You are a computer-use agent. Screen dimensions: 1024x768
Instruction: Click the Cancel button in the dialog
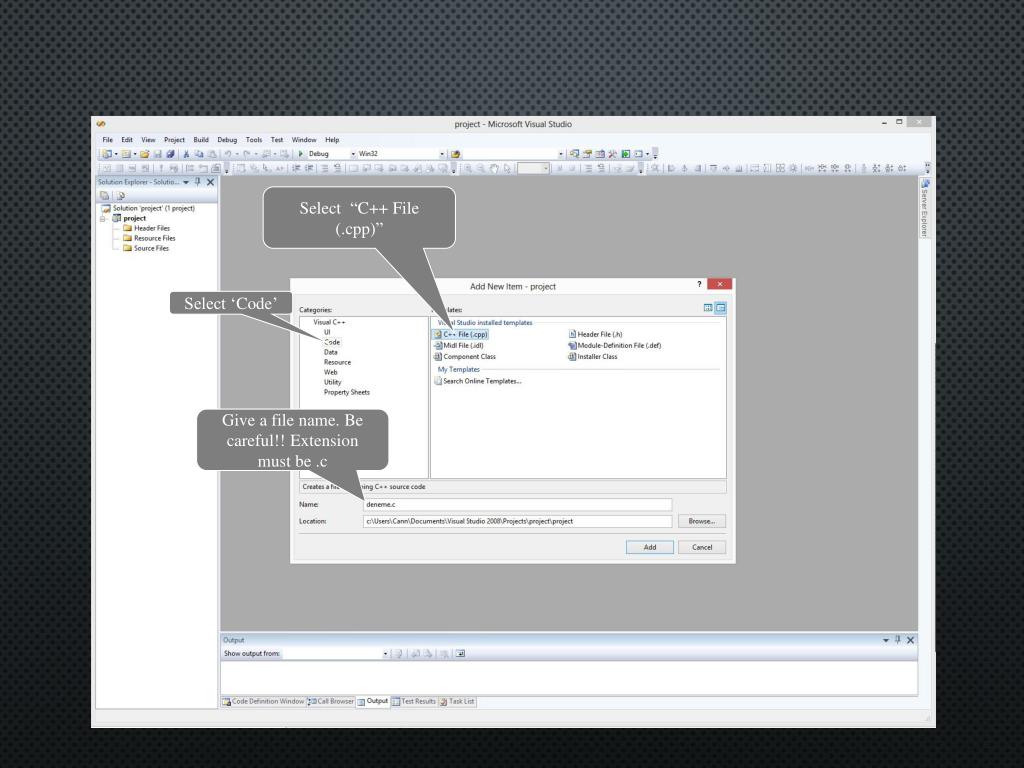702,547
